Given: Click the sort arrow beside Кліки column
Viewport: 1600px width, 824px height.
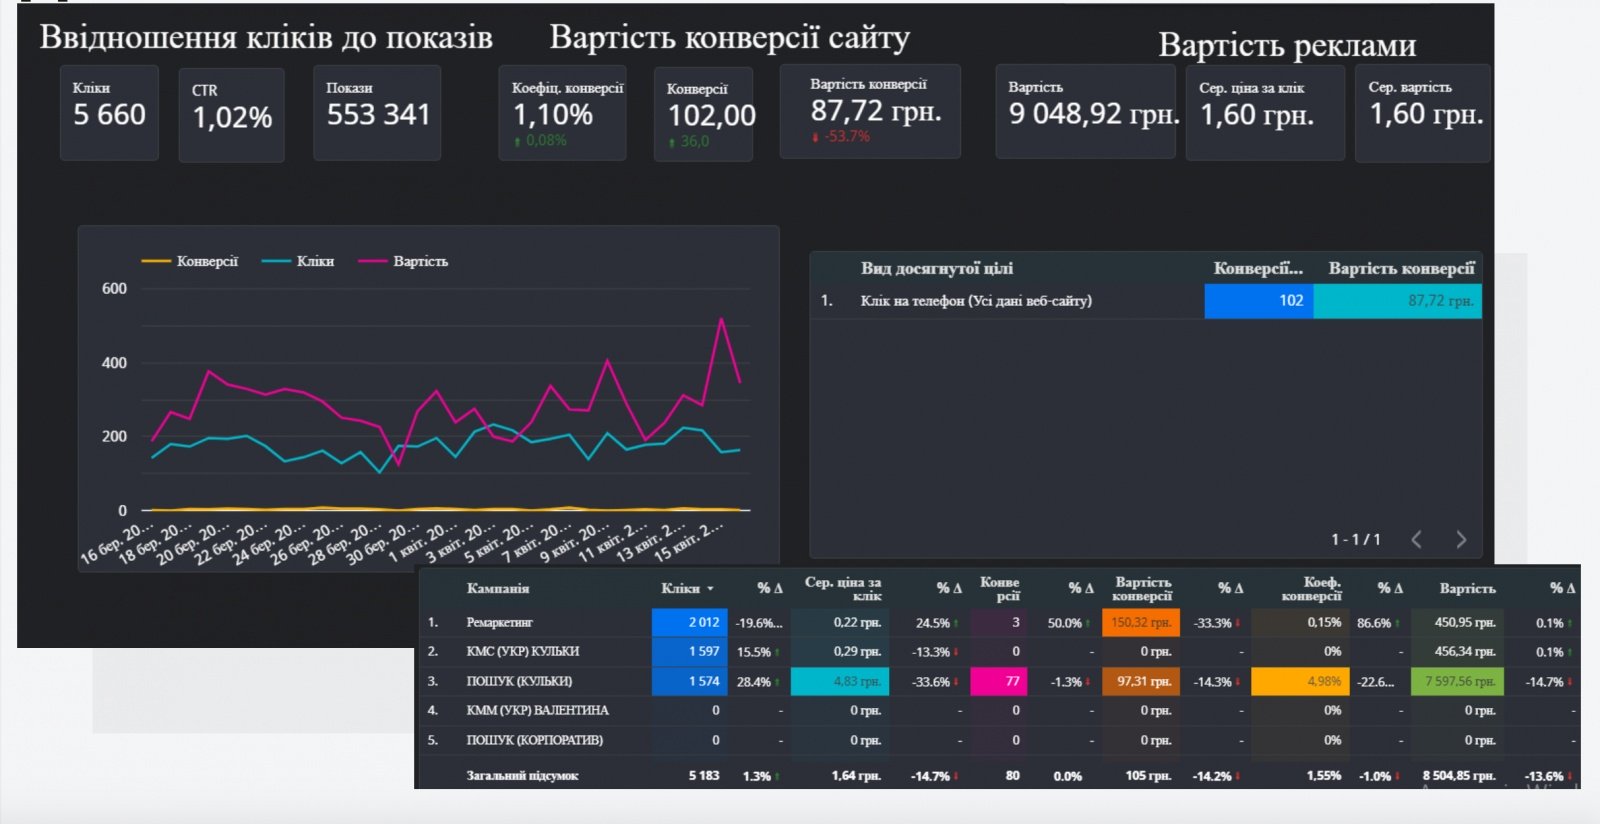Looking at the screenshot, I should 710,589.
